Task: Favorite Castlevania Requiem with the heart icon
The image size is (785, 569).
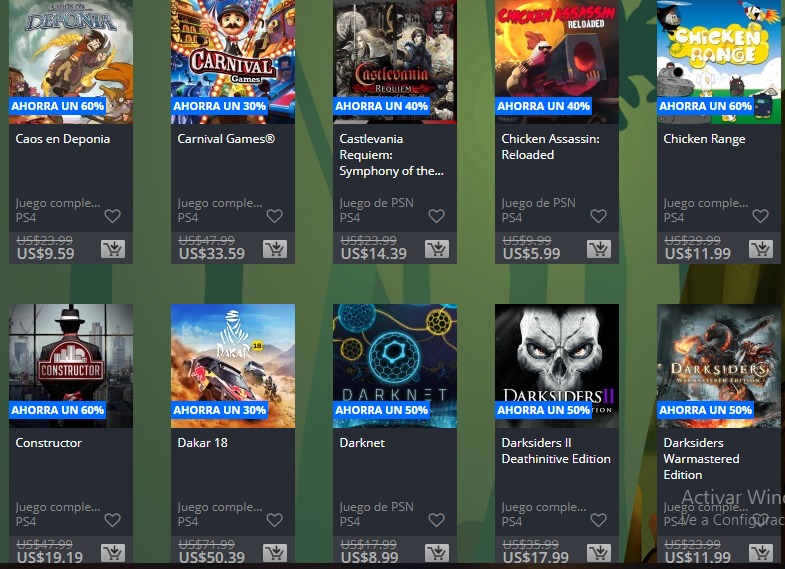Action: (437, 216)
